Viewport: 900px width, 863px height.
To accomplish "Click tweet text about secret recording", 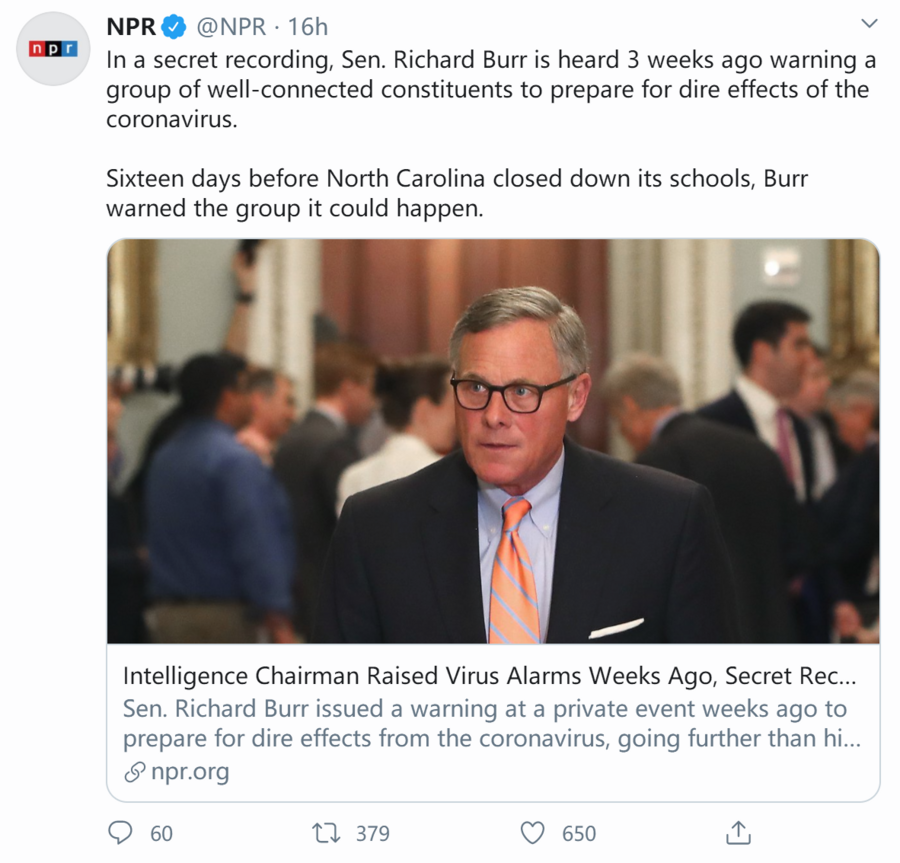I will point(490,88).
